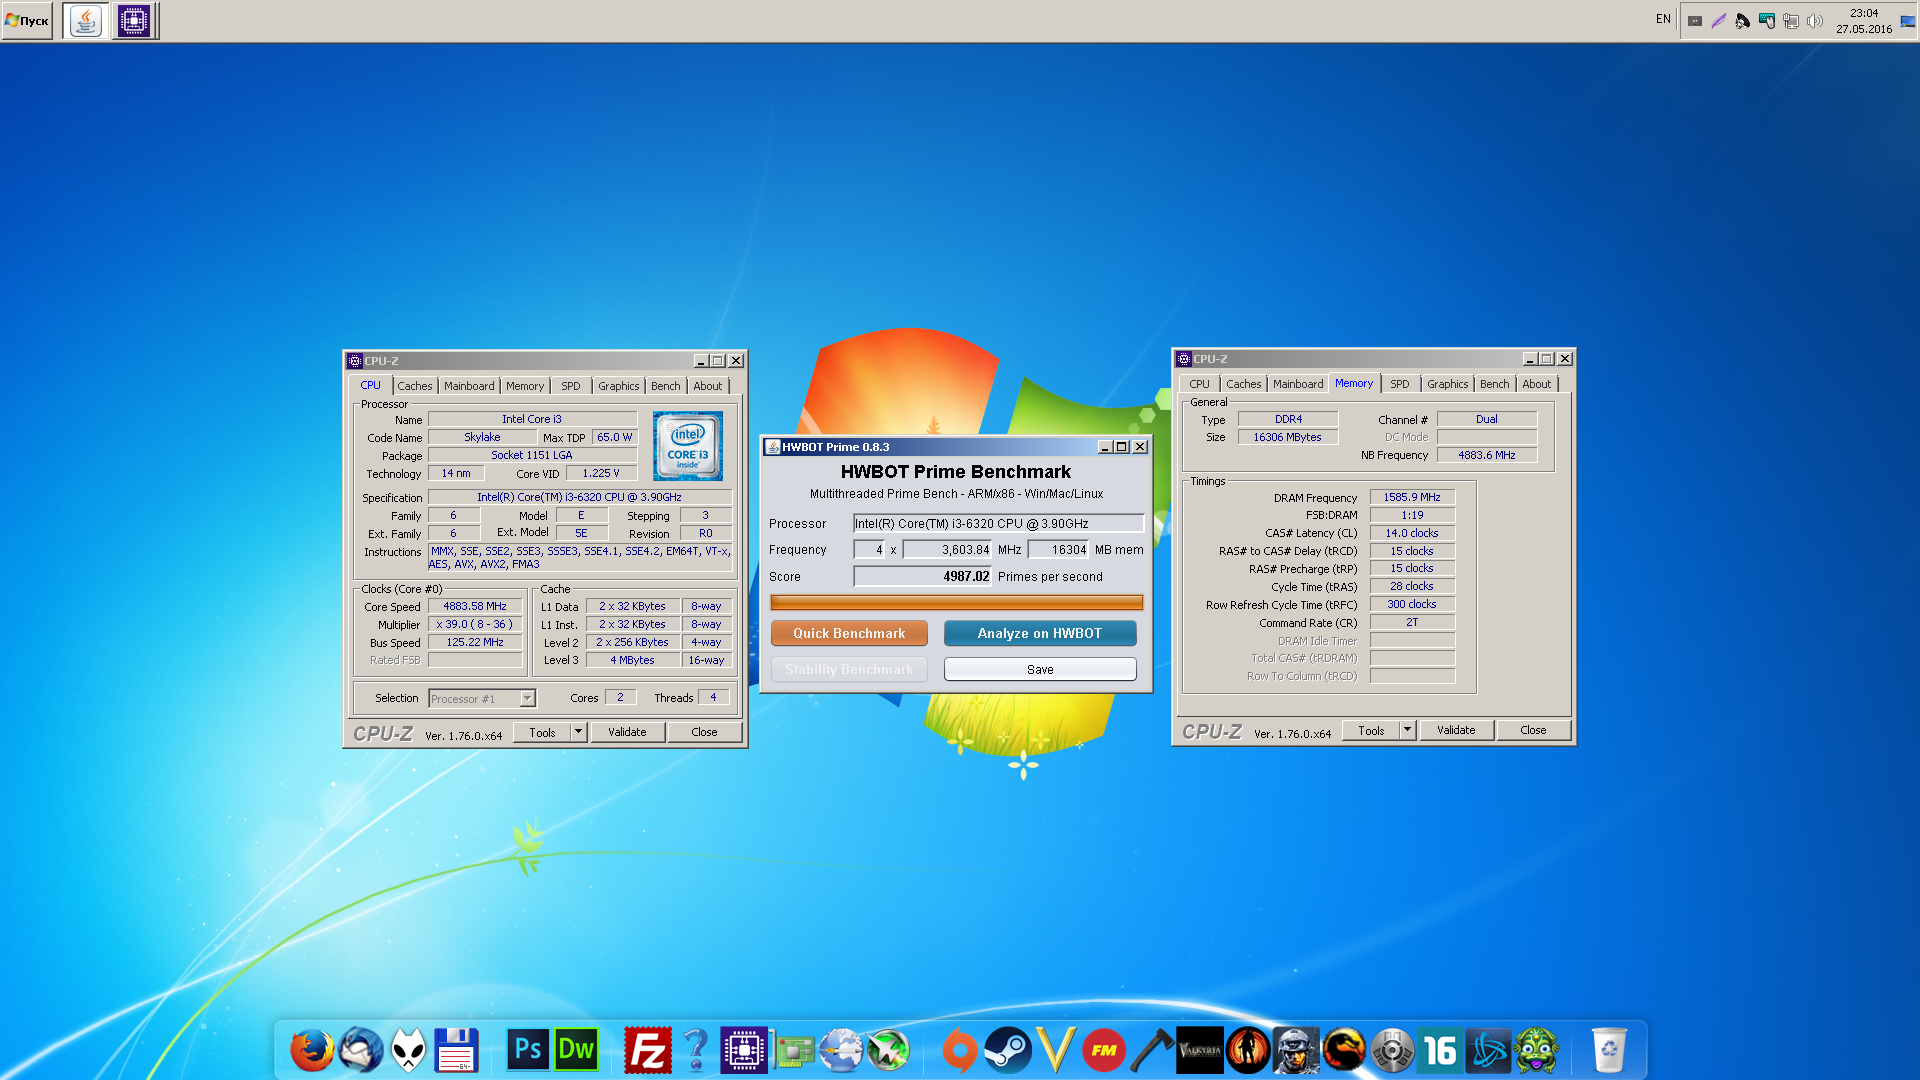Image resolution: width=1920 pixels, height=1080 pixels.
Task: Open the Пуск start menu
Action: (x=27, y=20)
